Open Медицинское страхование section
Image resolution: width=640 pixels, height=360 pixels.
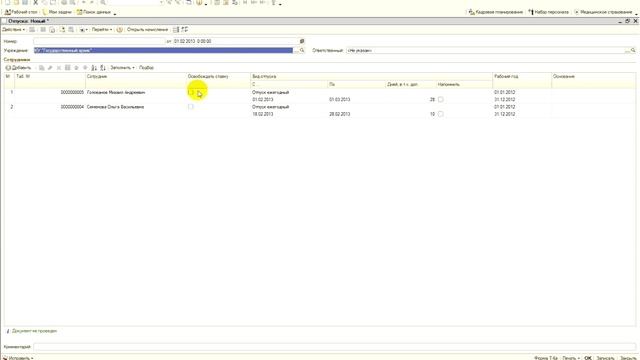[603, 12]
